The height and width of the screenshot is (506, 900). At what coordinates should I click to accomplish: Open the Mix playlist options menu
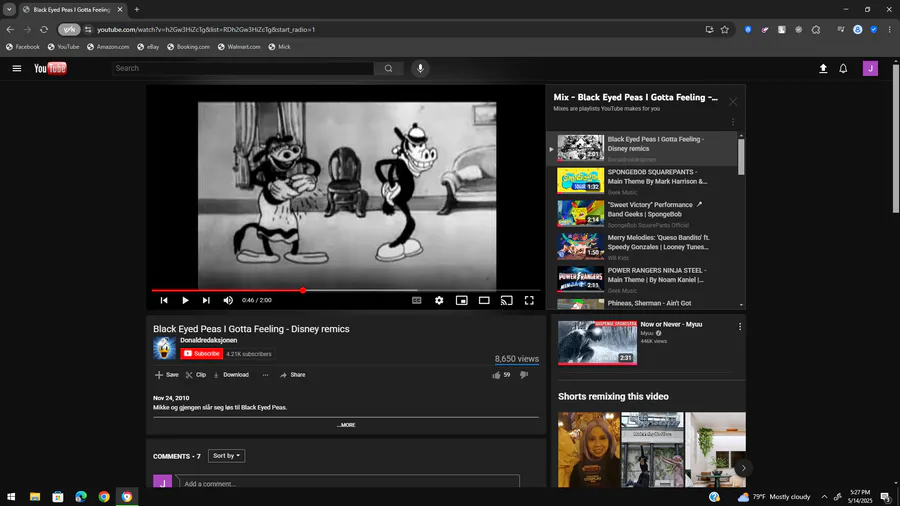click(733, 122)
